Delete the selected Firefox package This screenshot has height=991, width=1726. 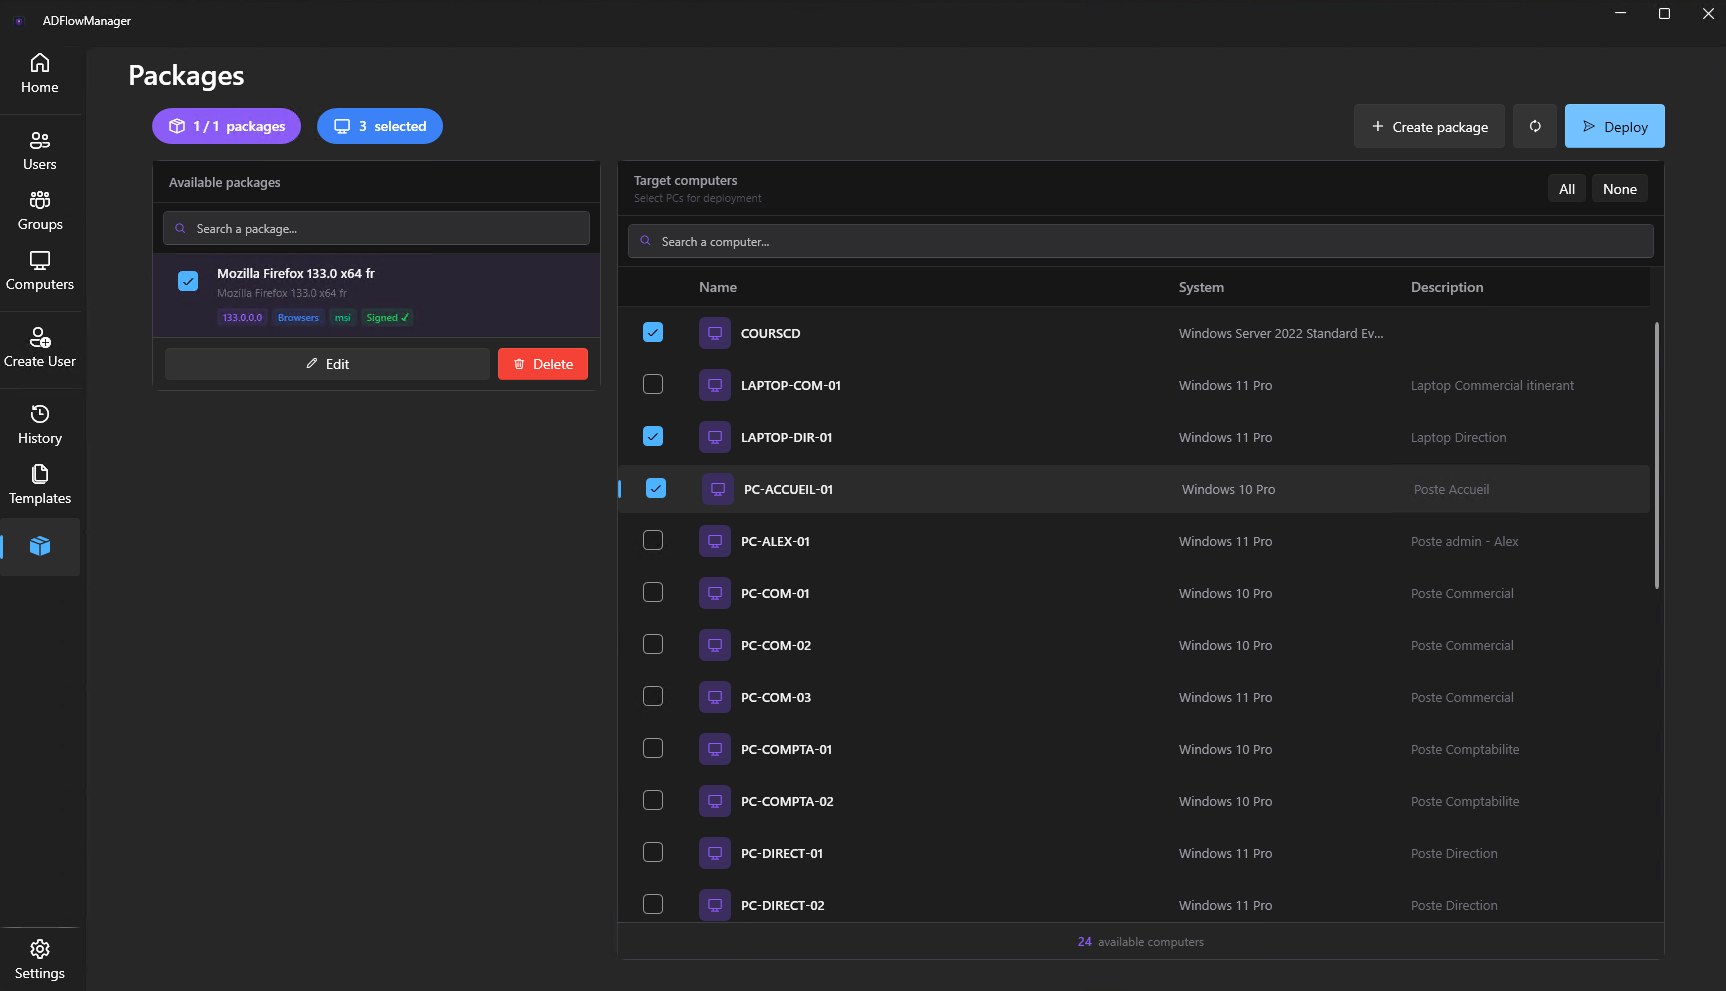pos(543,364)
